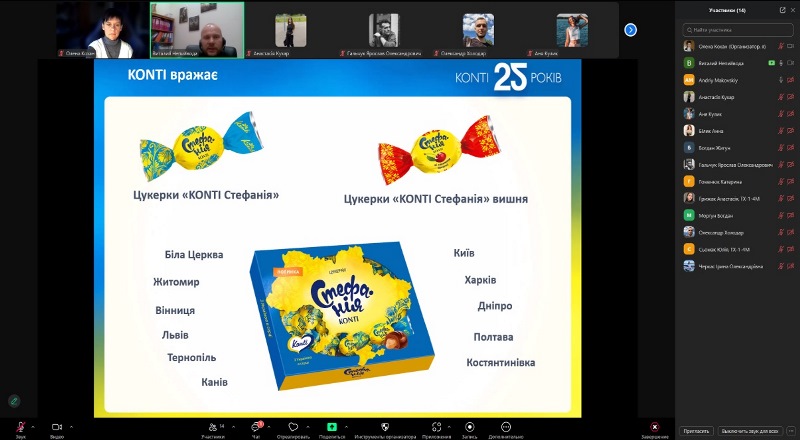
Task: Open video options arrow beside camera
Action: (x=71, y=427)
